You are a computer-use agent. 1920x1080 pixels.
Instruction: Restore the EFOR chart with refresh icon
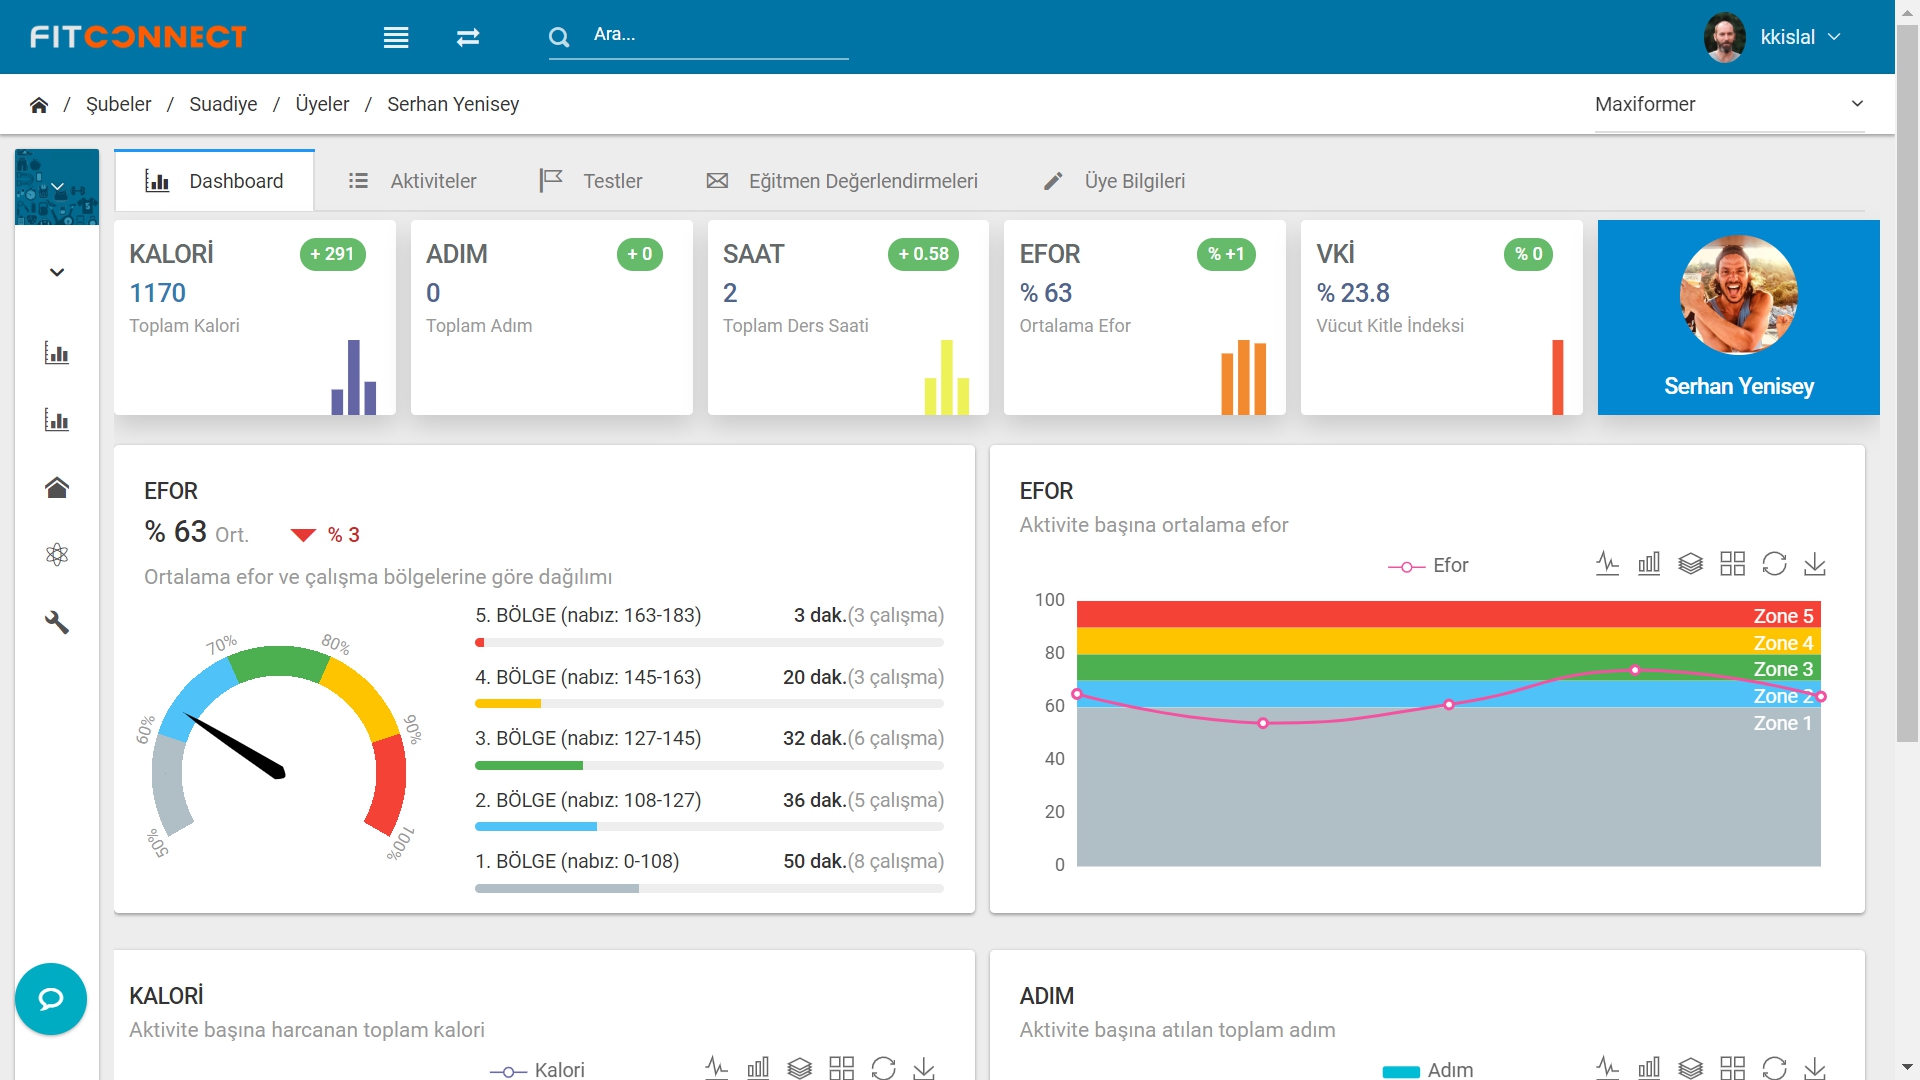tap(1774, 564)
